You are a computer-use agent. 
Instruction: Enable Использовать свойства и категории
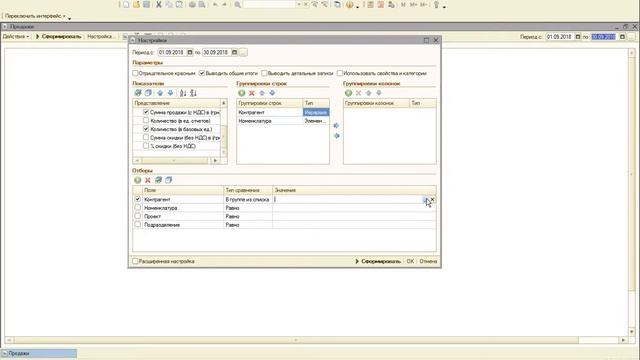click(340, 73)
